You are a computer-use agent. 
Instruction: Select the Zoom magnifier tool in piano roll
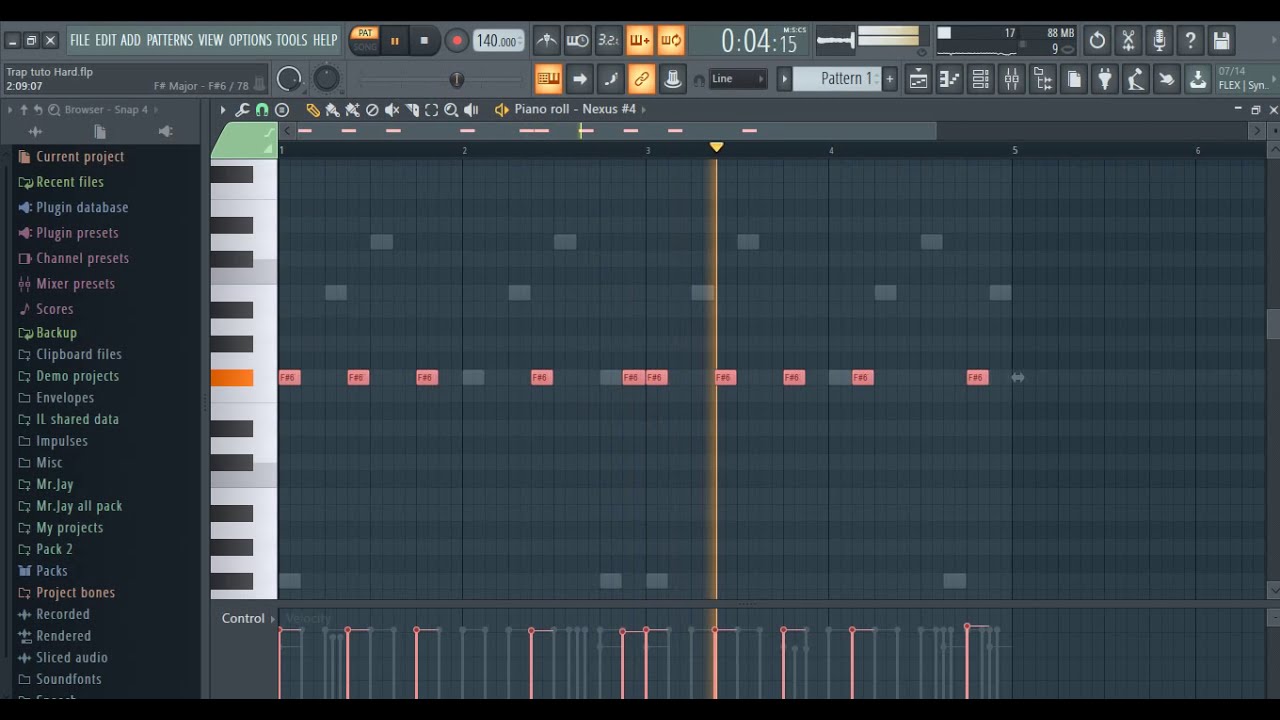451,110
